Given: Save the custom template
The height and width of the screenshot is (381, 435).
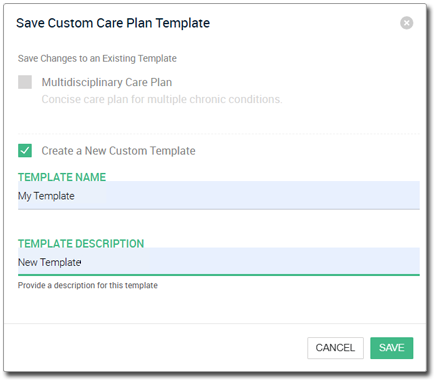Looking at the screenshot, I should point(392,348).
